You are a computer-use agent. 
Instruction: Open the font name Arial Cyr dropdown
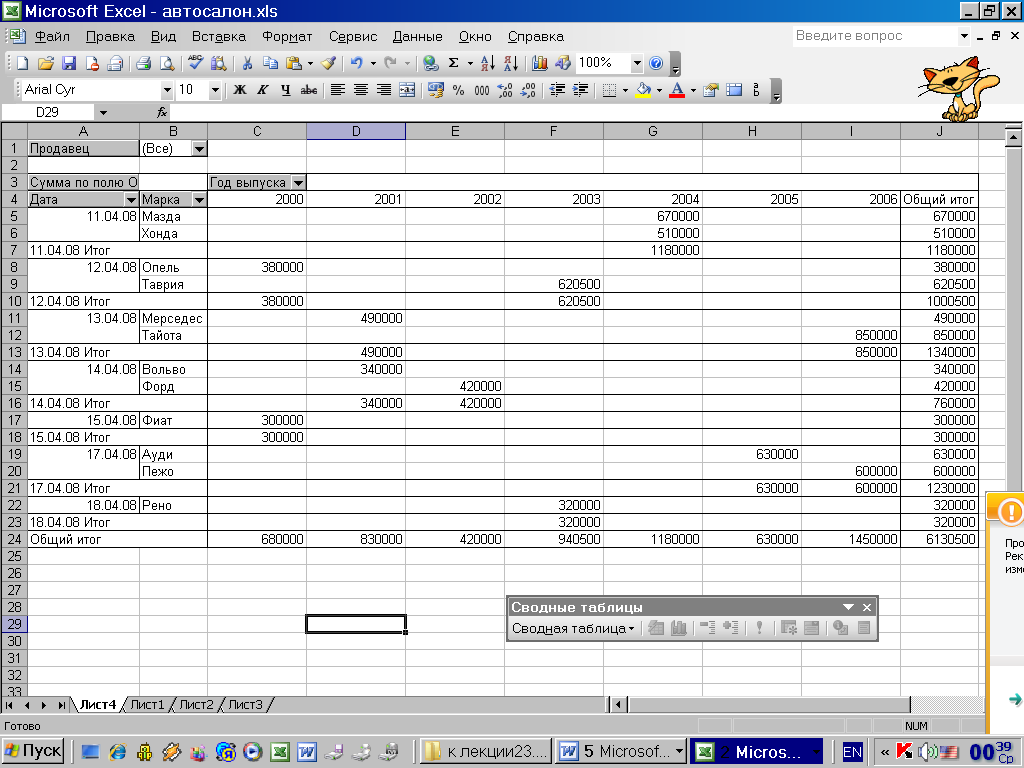[167, 90]
